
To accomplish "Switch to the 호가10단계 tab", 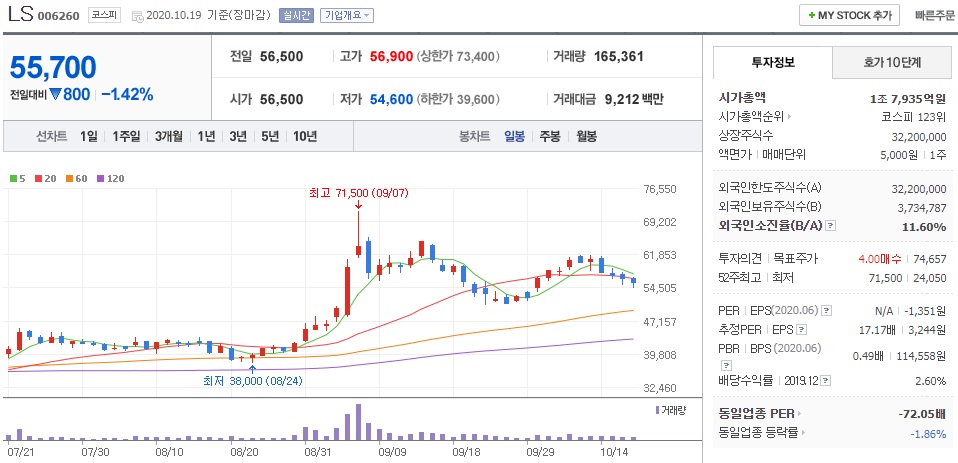I will pos(892,62).
